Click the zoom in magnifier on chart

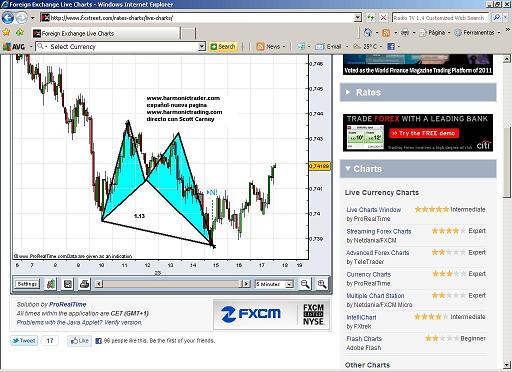point(322,284)
